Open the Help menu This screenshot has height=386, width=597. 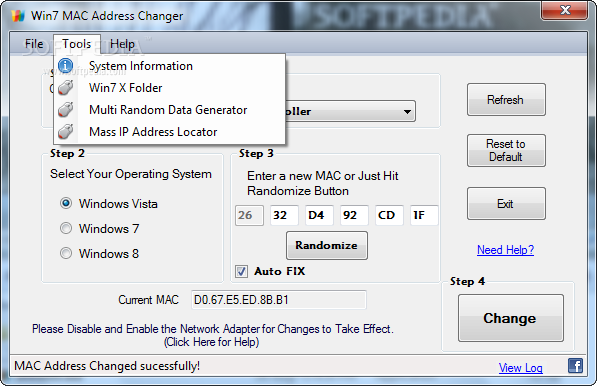pos(122,44)
